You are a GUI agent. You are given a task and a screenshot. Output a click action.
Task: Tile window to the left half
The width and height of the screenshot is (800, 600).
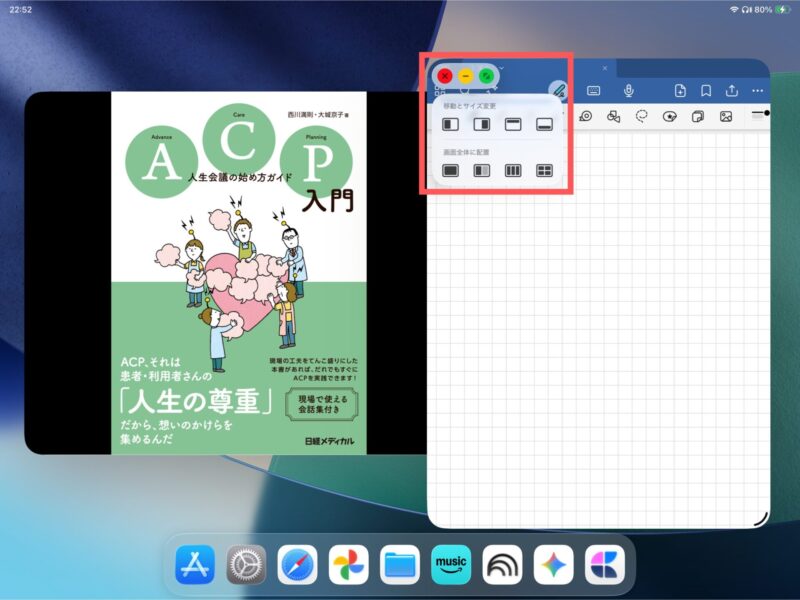point(451,124)
